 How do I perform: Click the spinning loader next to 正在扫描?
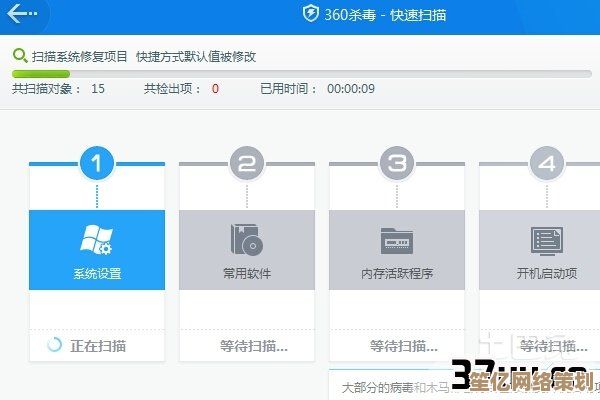(55, 345)
